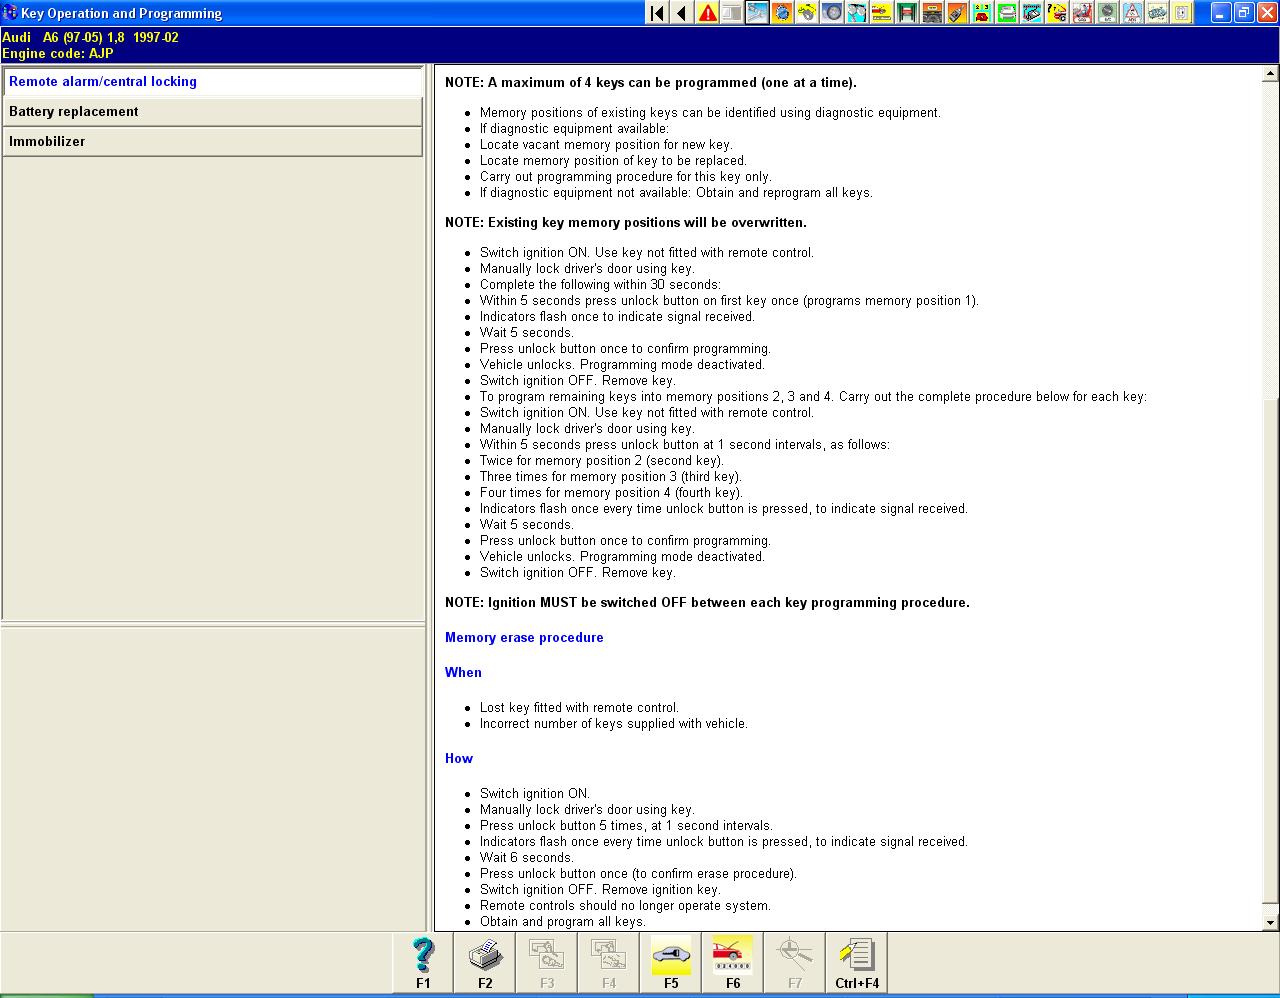
Task: Click 'Key Operation and Programming' window title
Action: tap(122, 13)
